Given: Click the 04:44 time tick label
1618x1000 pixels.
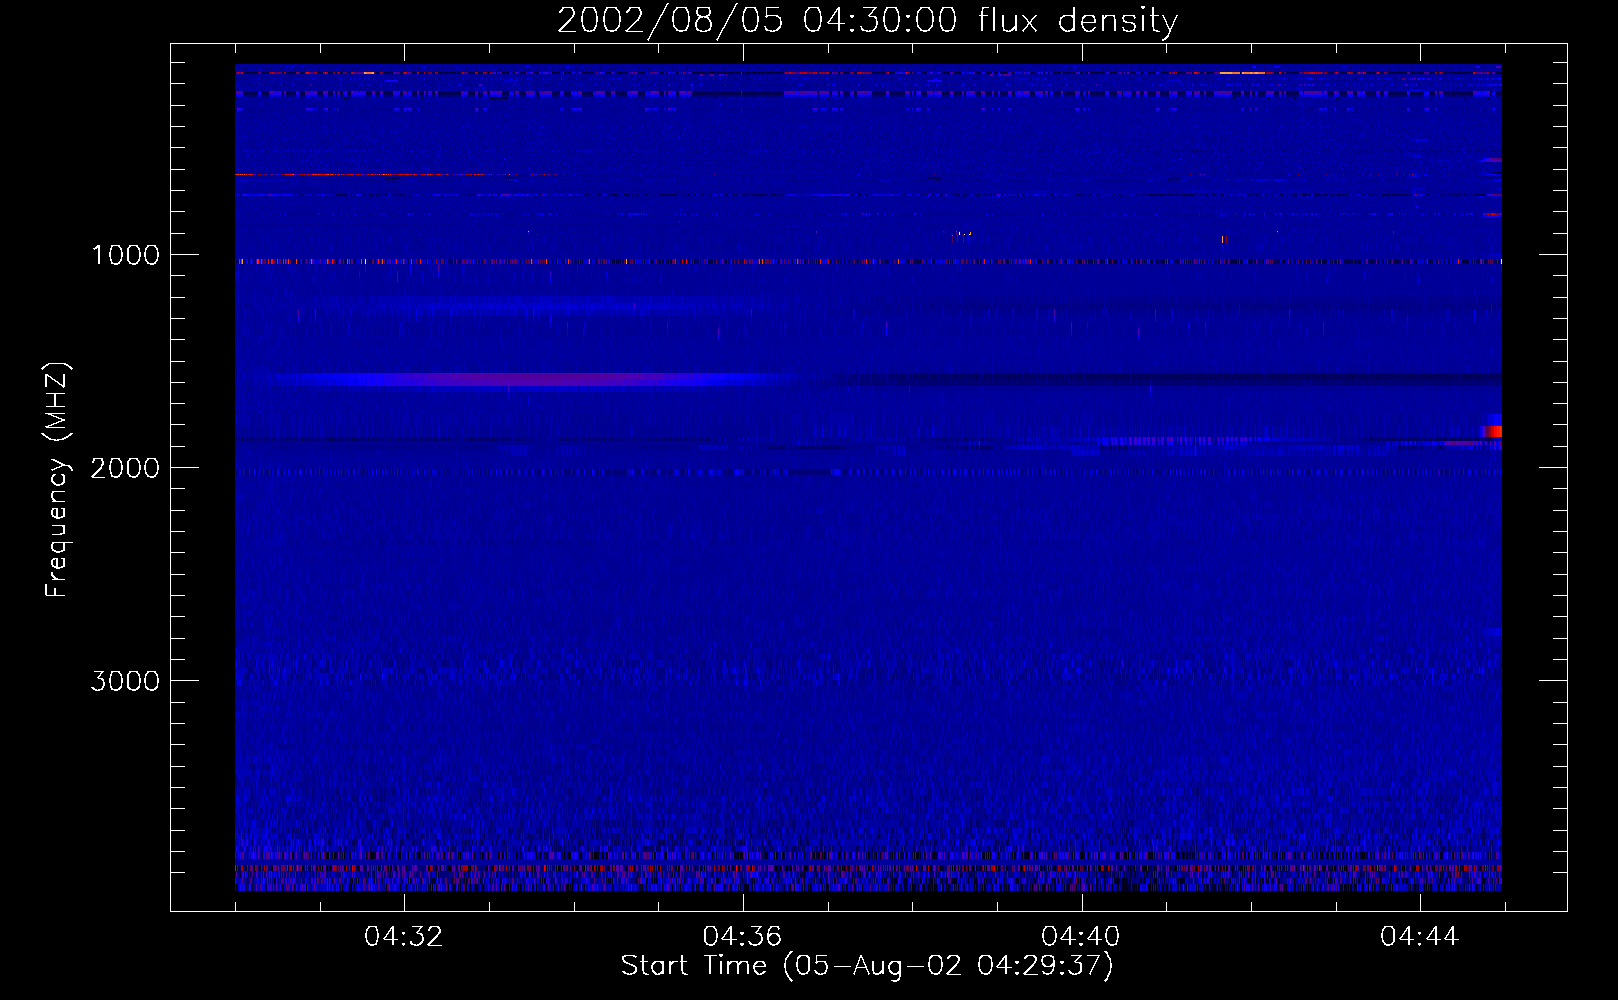Looking at the screenshot, I should (1420, 937).
